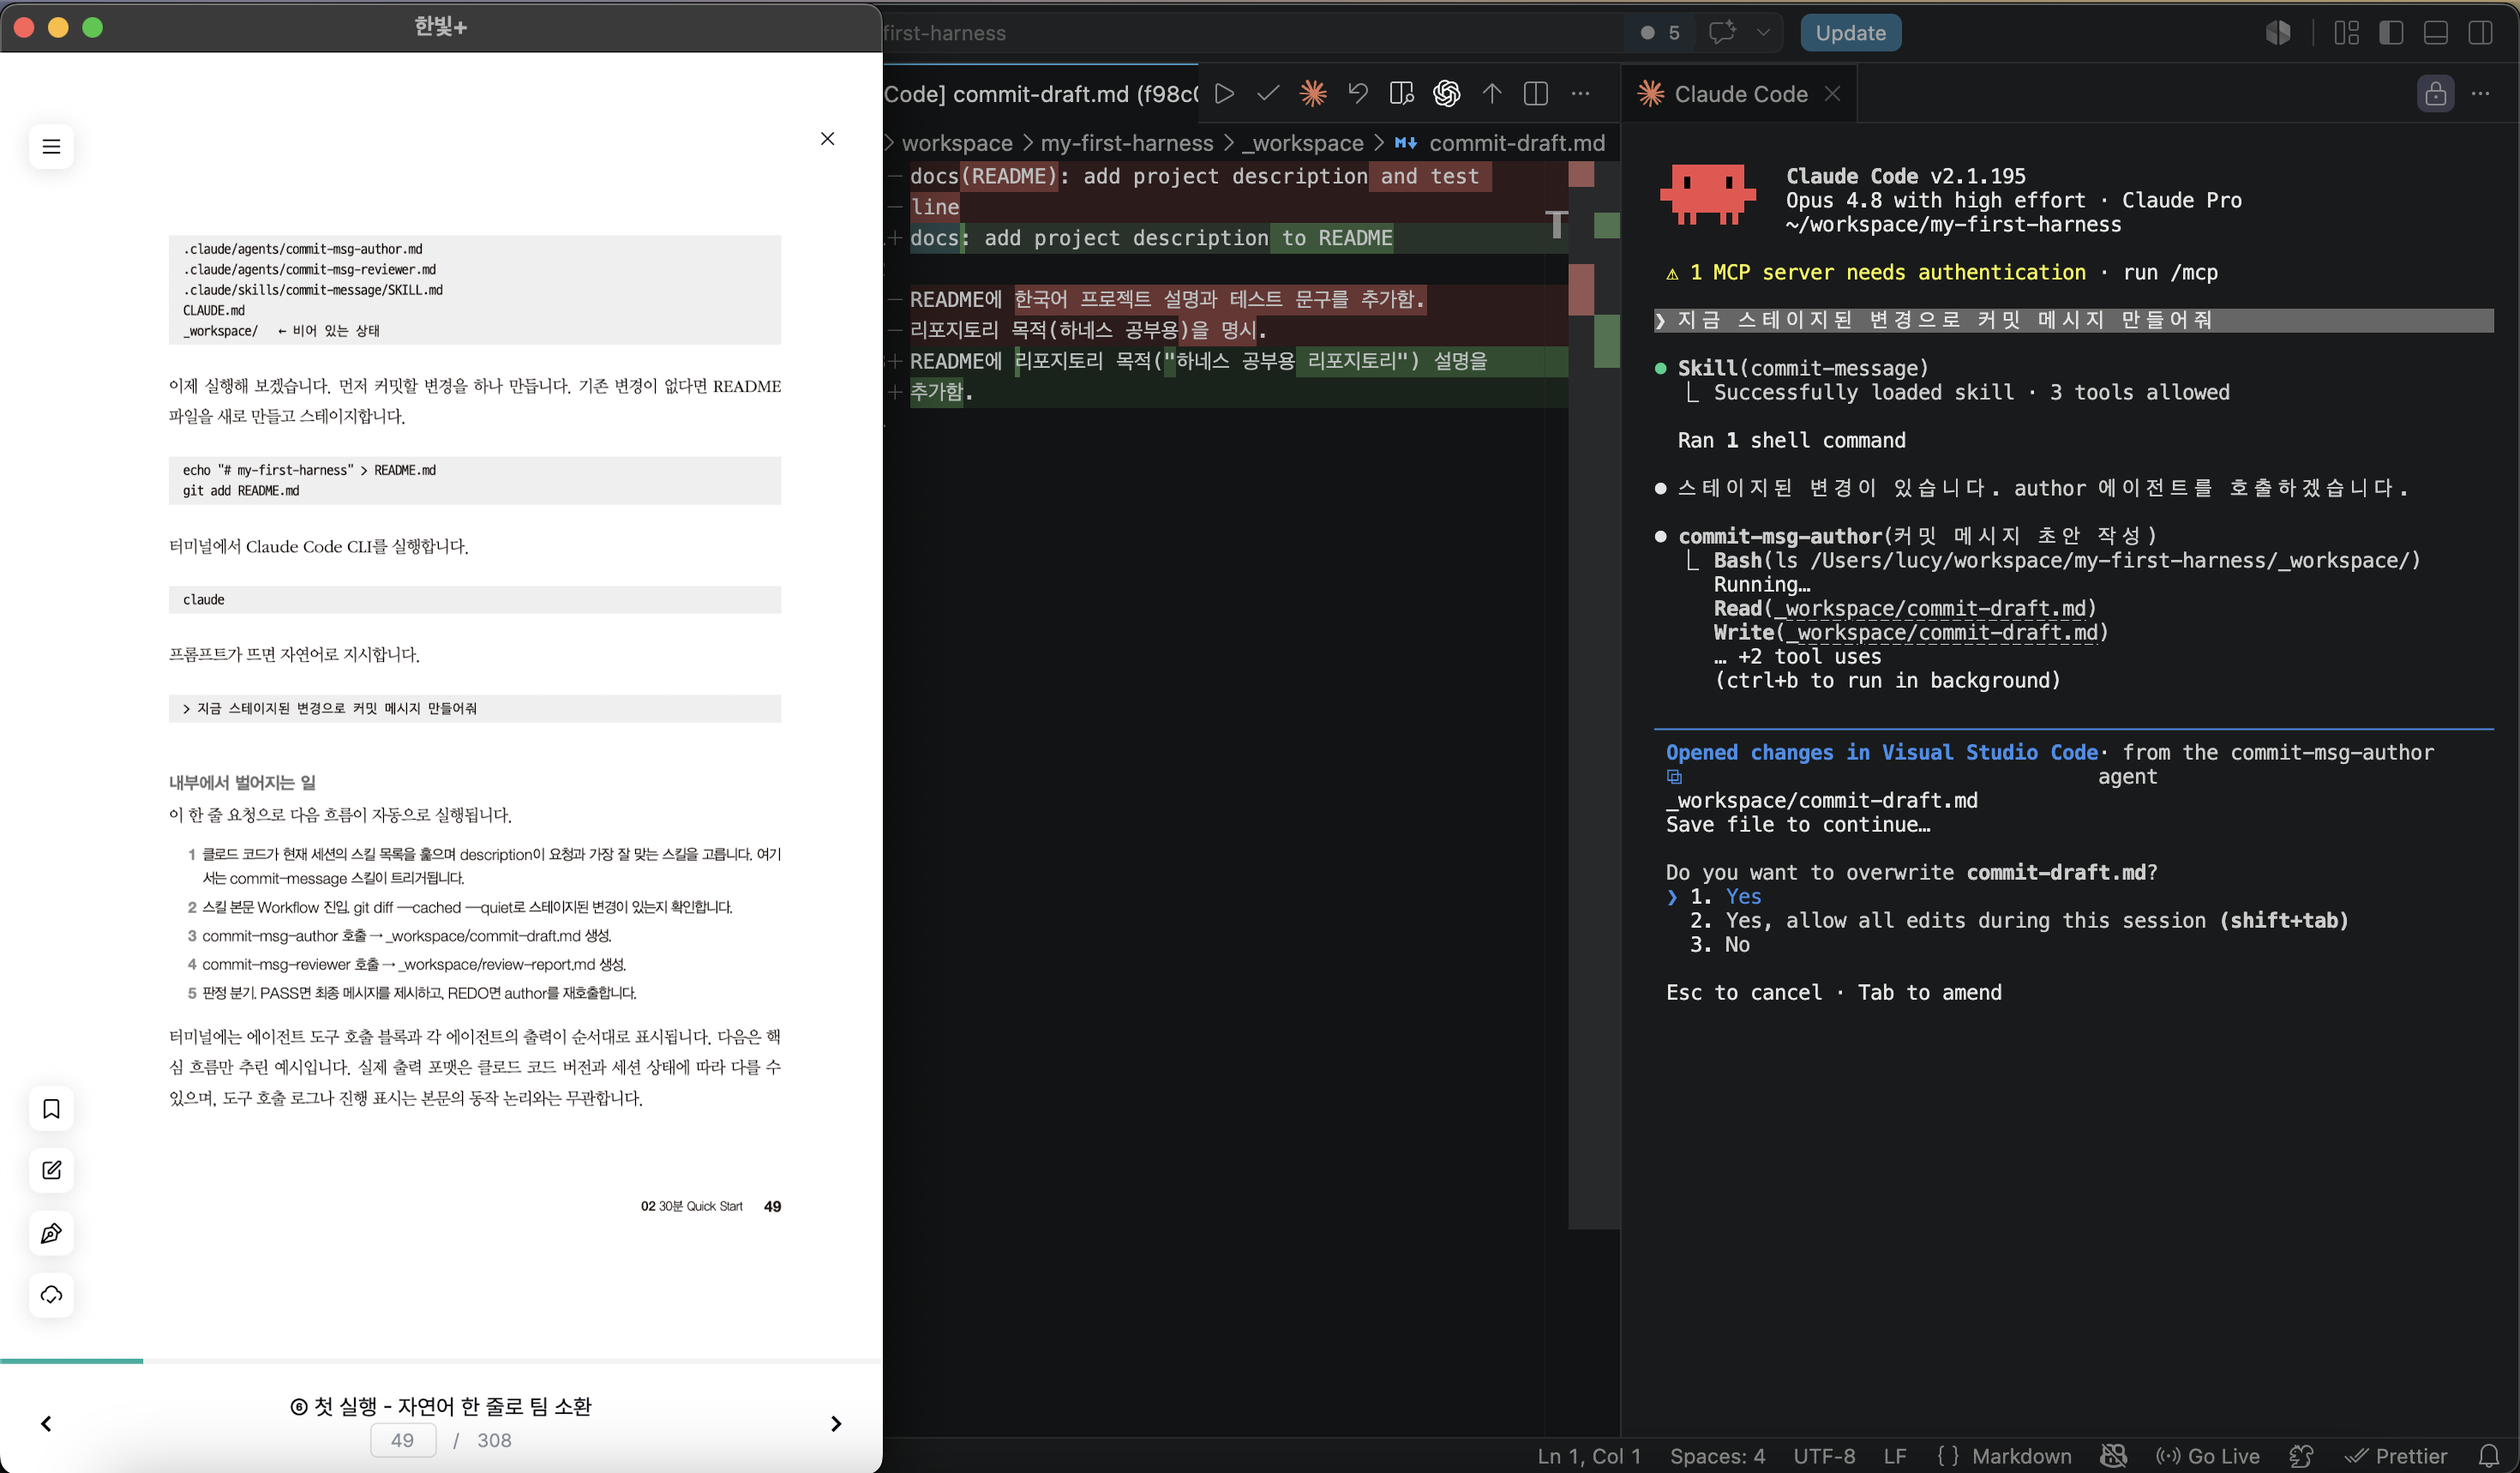Open the file preview icon in toolbar
2520x1473 pixels.
pyautogui.click(x=1402, y=94)
